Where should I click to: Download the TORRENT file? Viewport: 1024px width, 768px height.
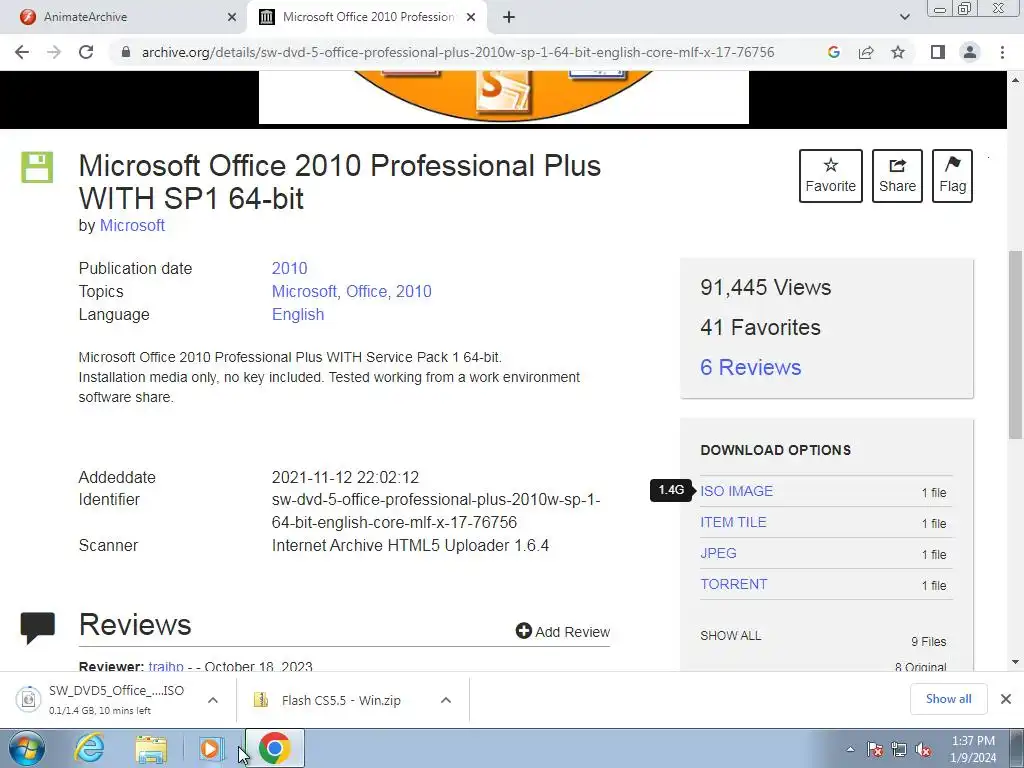point(733,584)
